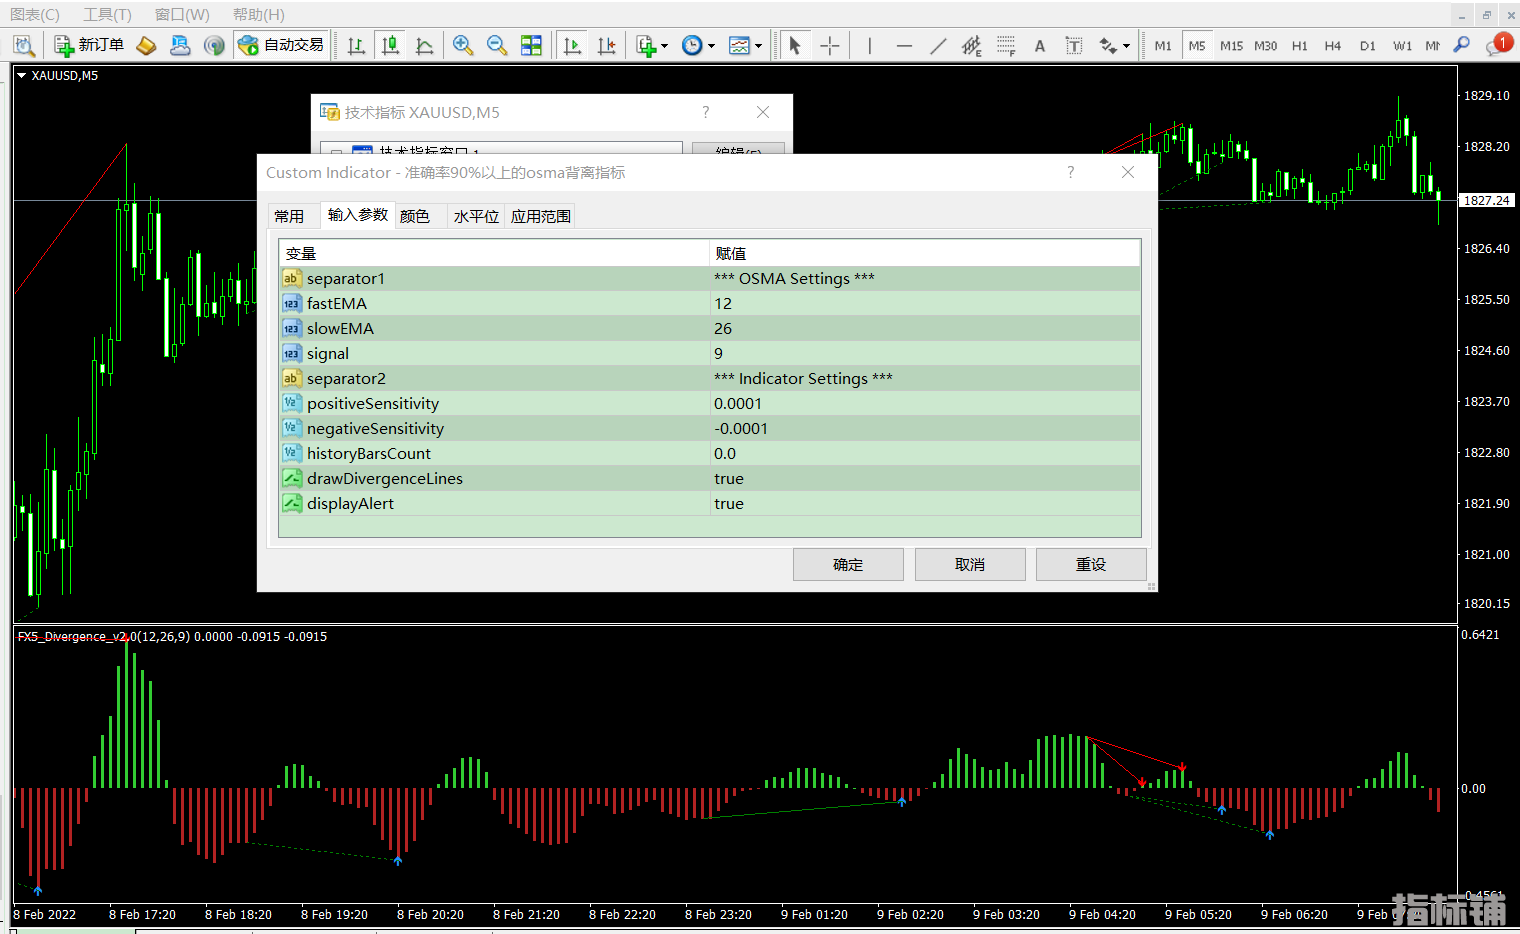This screenshot has height=934, width=1520.
Task: Open the trading signals icon
Action: [214, 45]
